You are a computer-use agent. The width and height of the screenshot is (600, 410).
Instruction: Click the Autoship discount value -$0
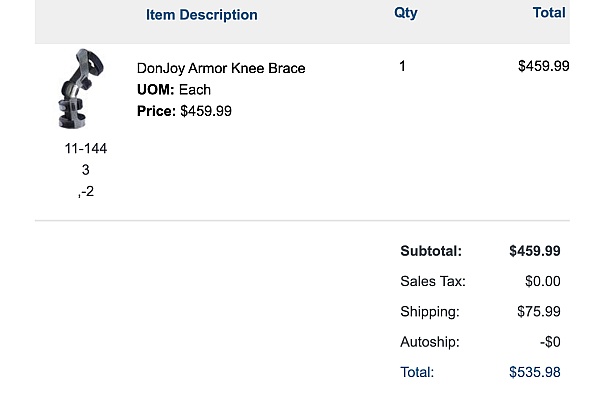[x=549, y=341]
